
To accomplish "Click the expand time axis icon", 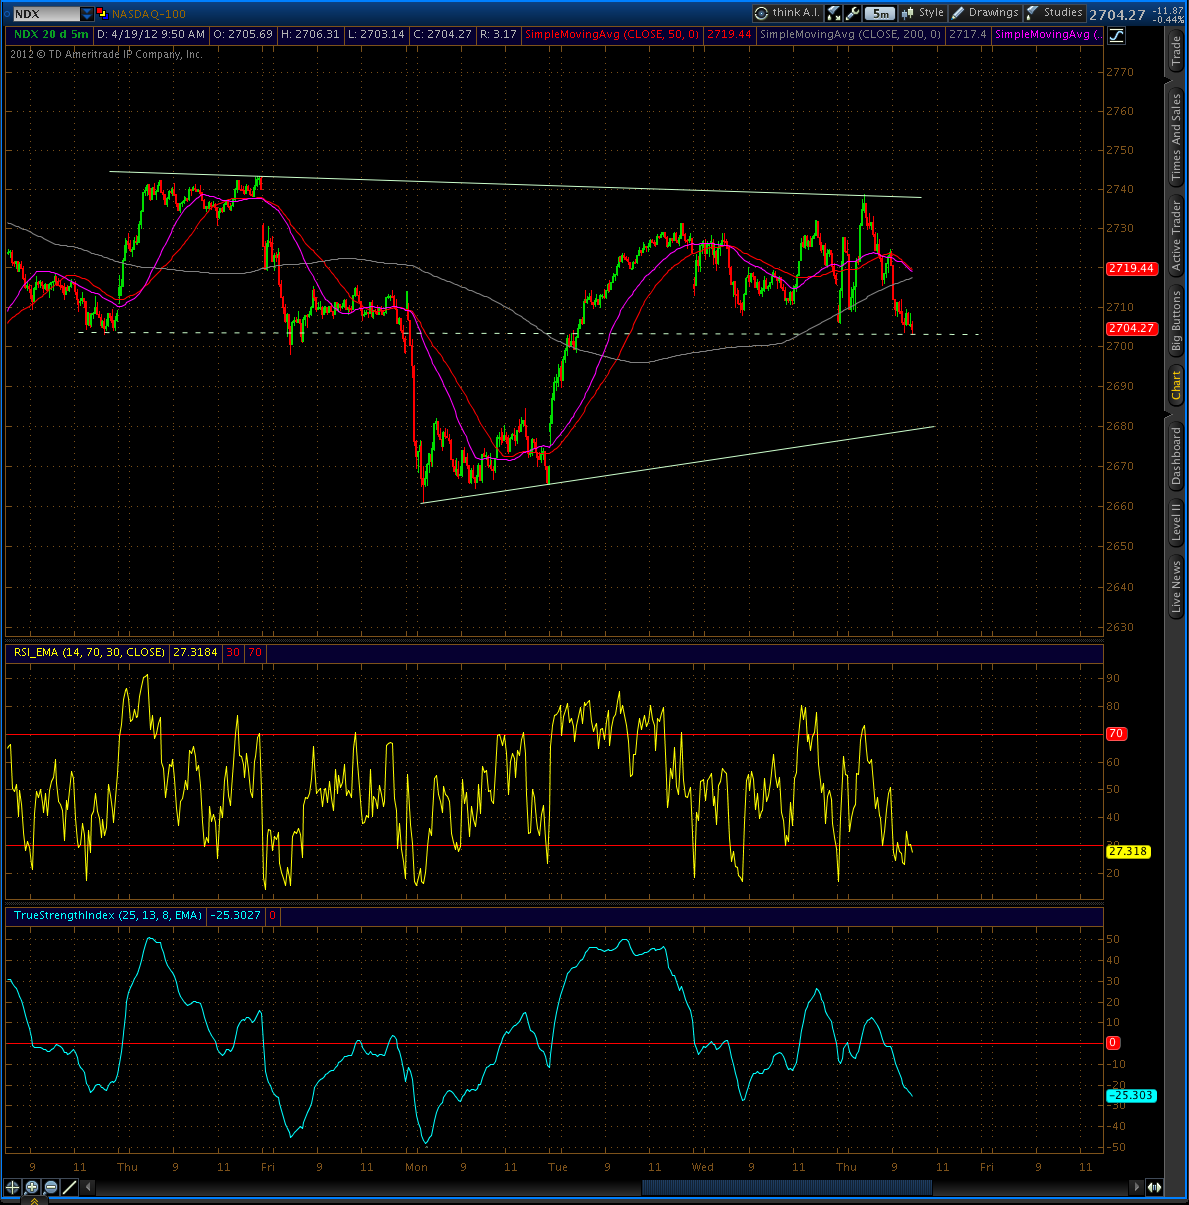I will point(1155,1187).
